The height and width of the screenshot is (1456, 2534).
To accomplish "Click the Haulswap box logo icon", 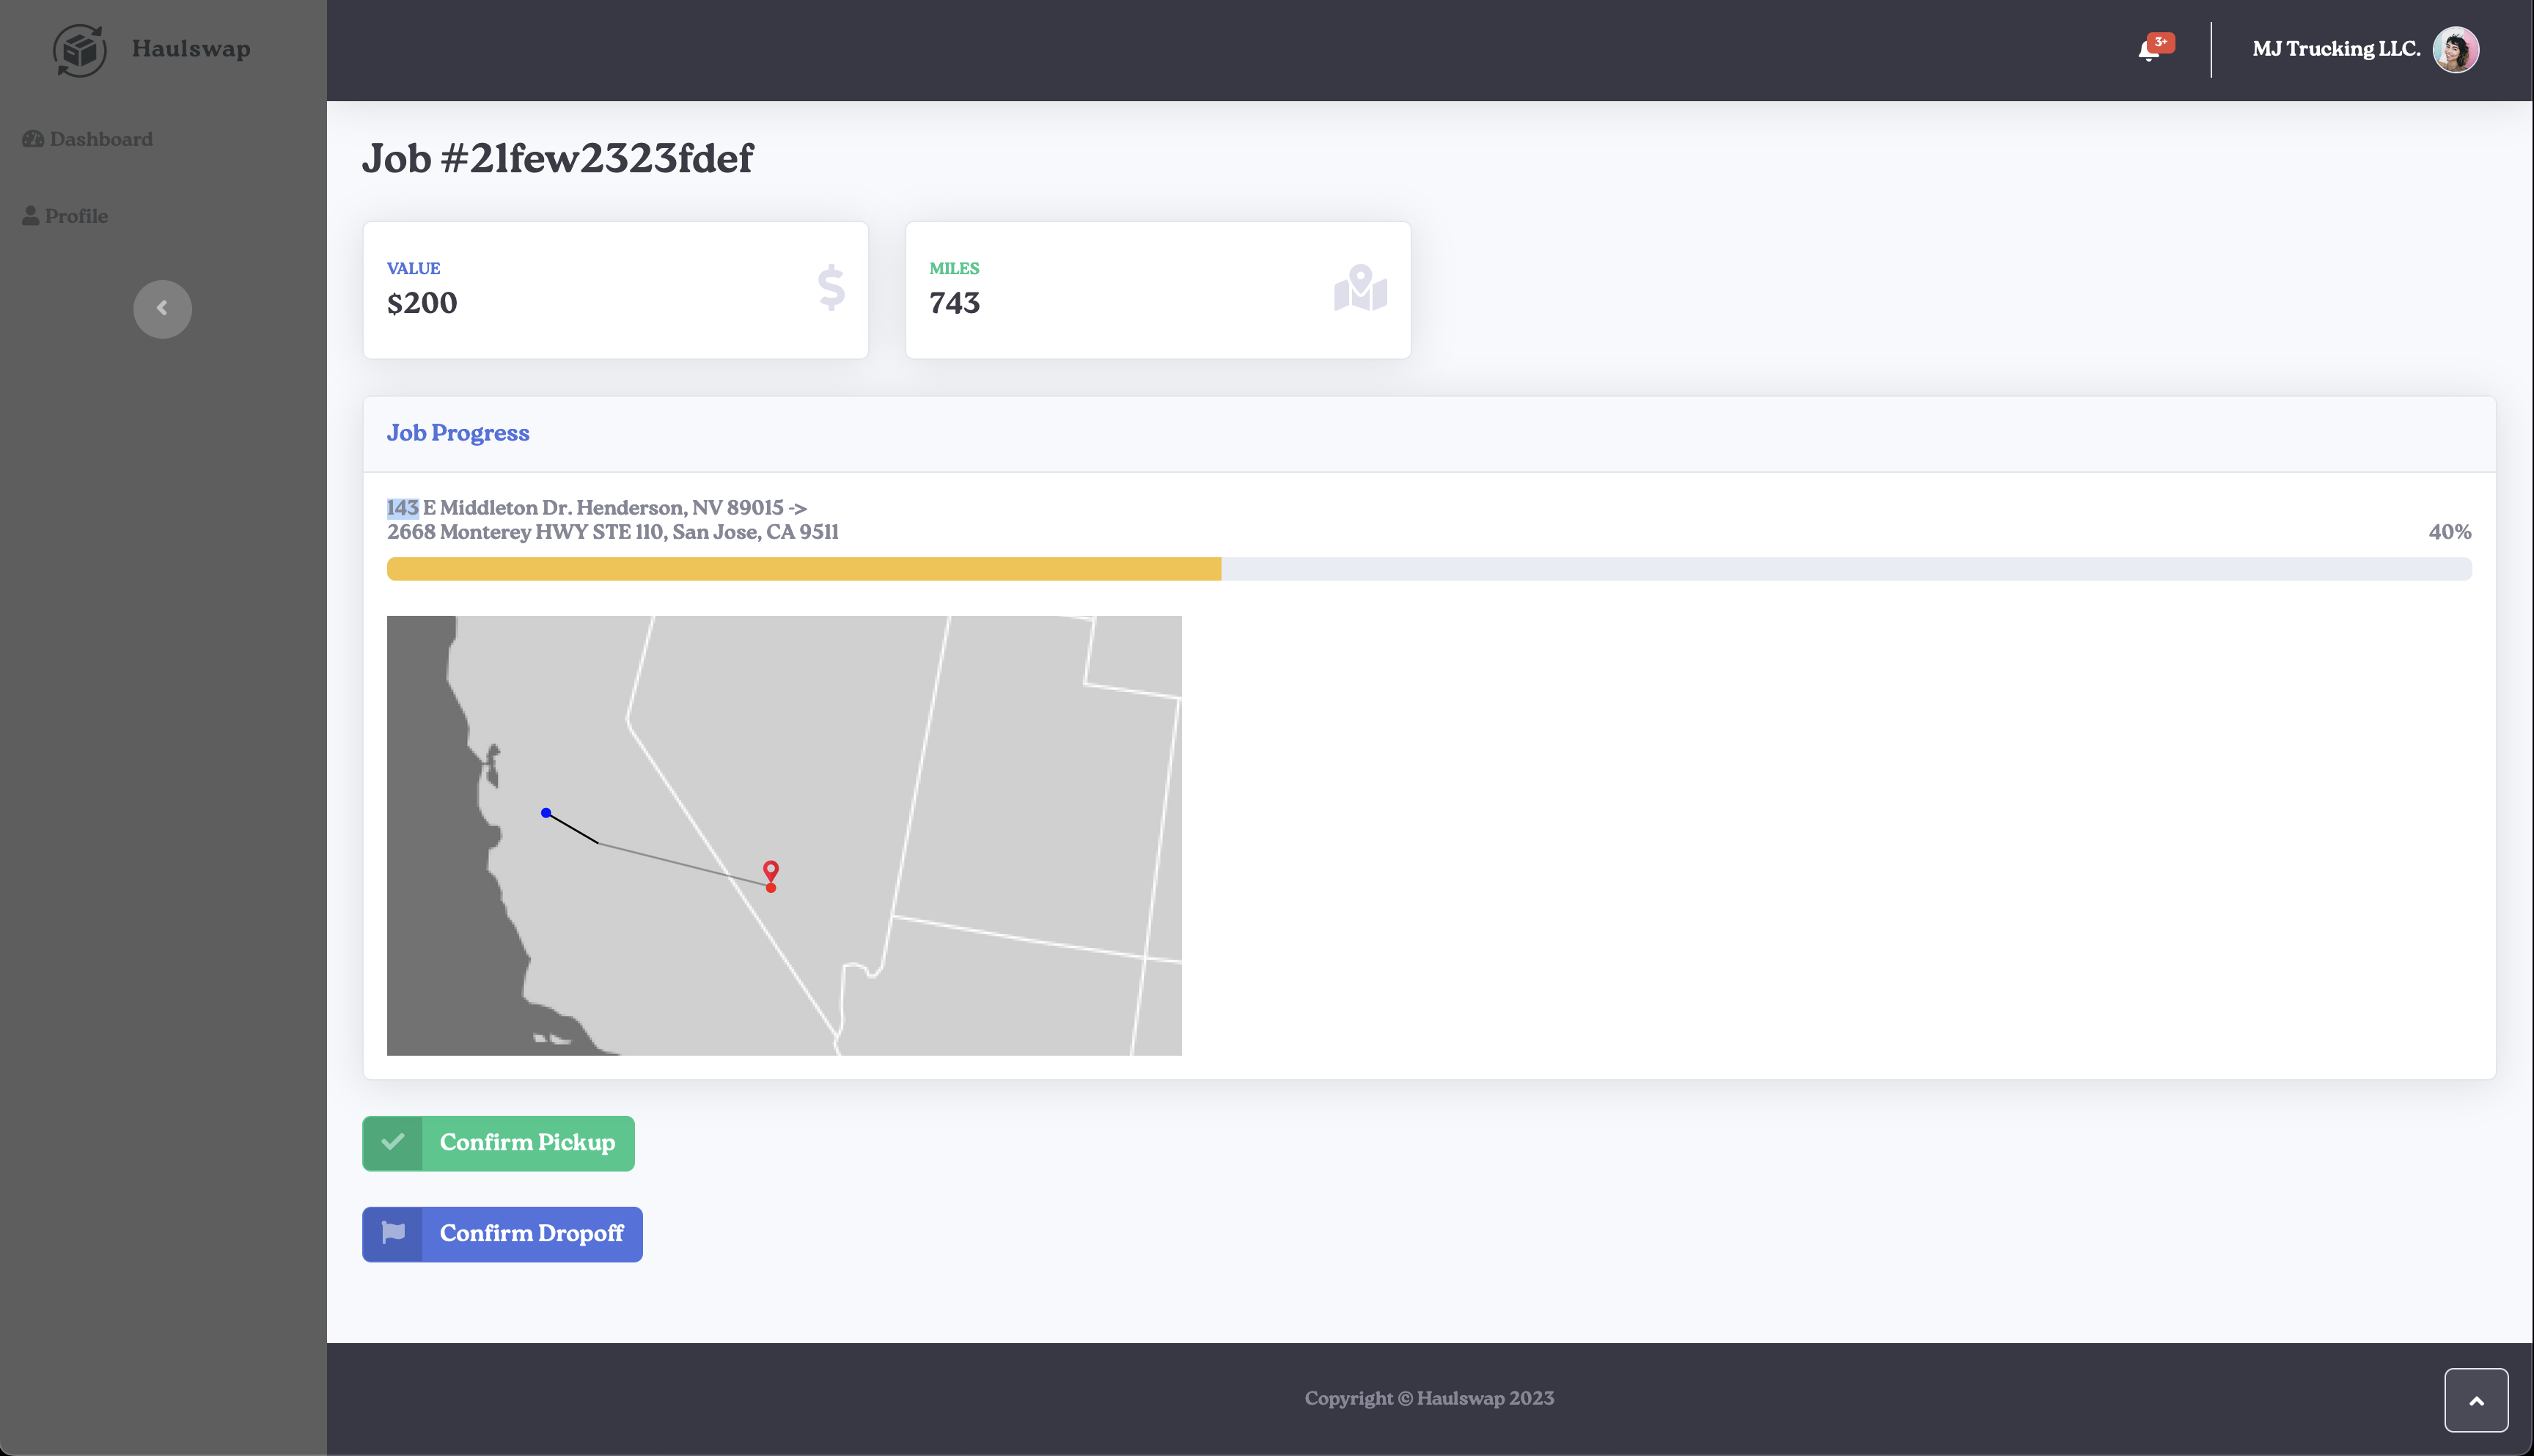I will click(x=79, y=50).
